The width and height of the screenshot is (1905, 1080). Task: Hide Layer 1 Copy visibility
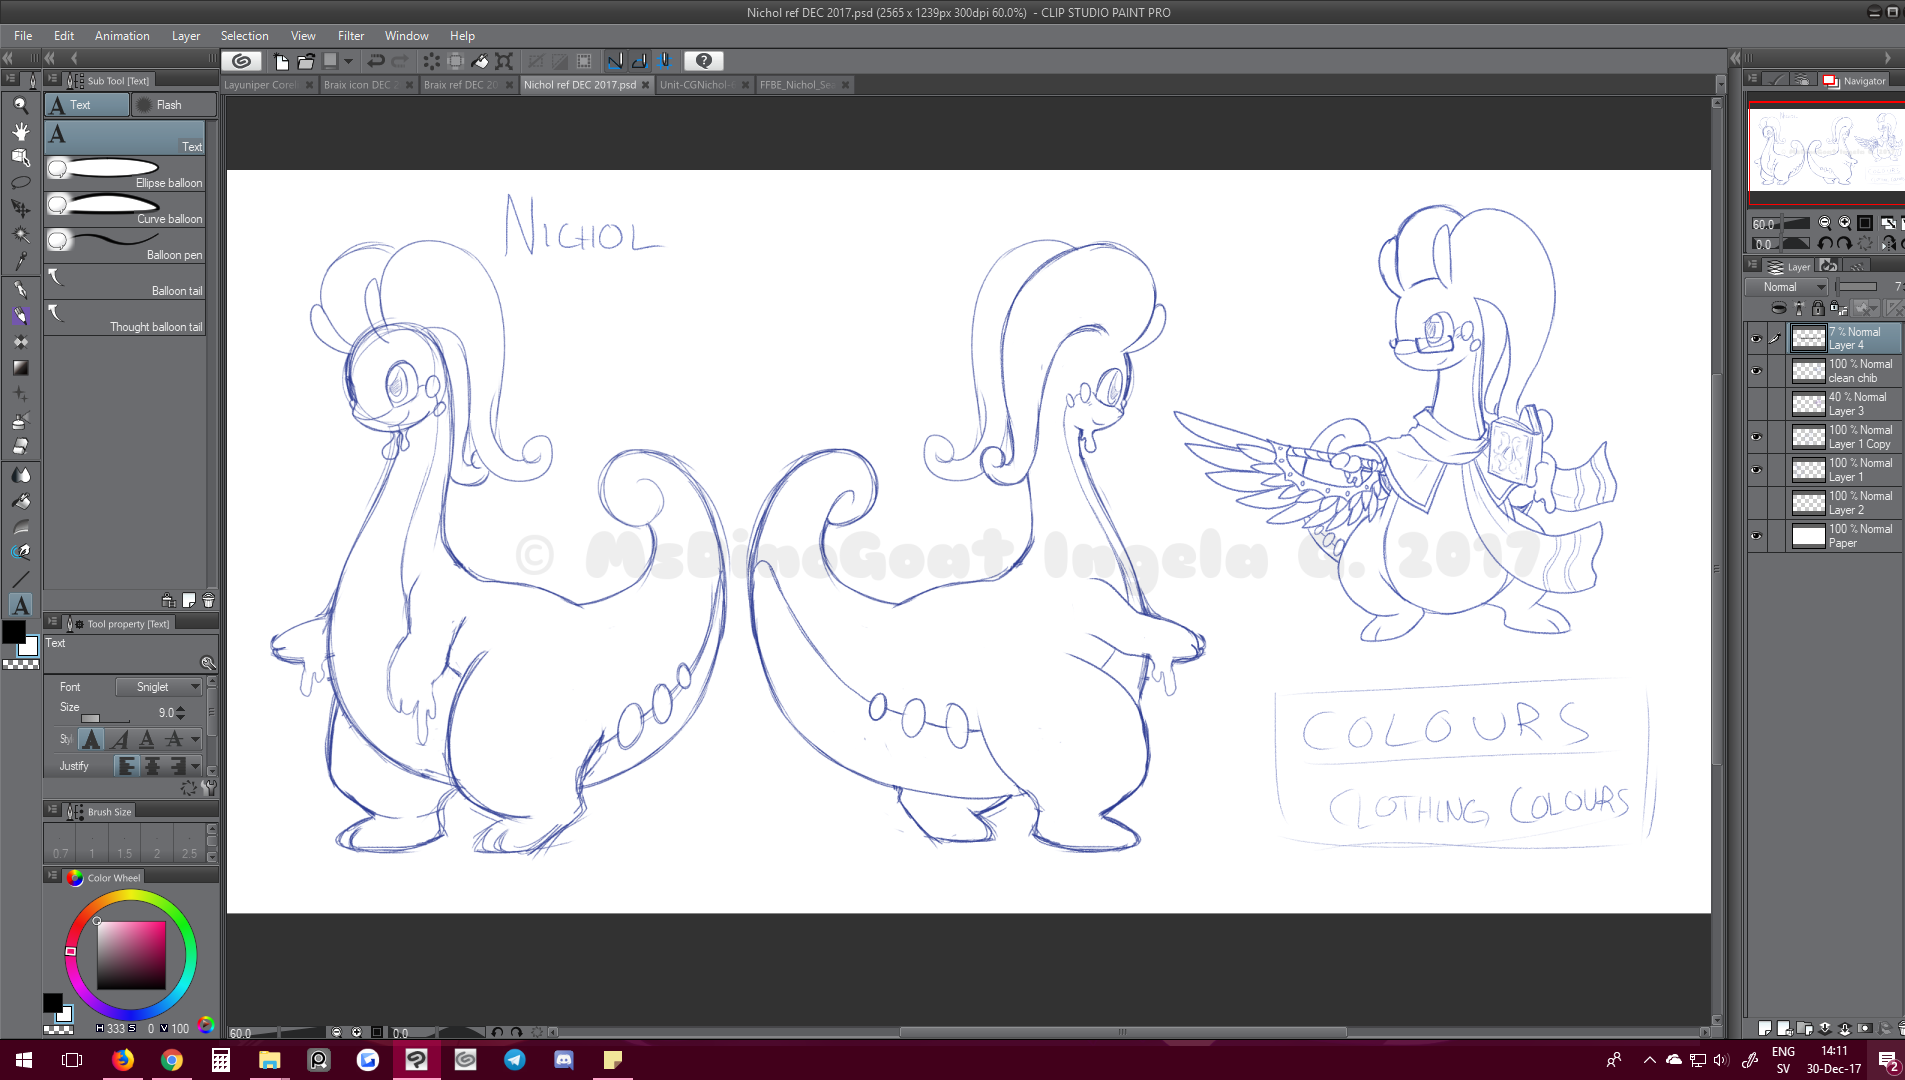pyautogui.click(x=1756, y=437)
